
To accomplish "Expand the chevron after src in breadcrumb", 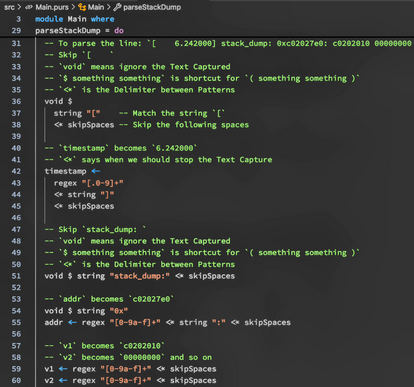I will [20, 7].
